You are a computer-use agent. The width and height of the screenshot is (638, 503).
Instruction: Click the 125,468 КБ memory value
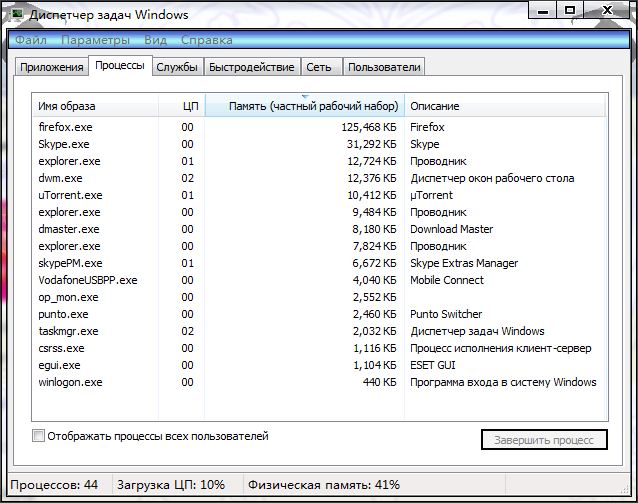(369, 127)
